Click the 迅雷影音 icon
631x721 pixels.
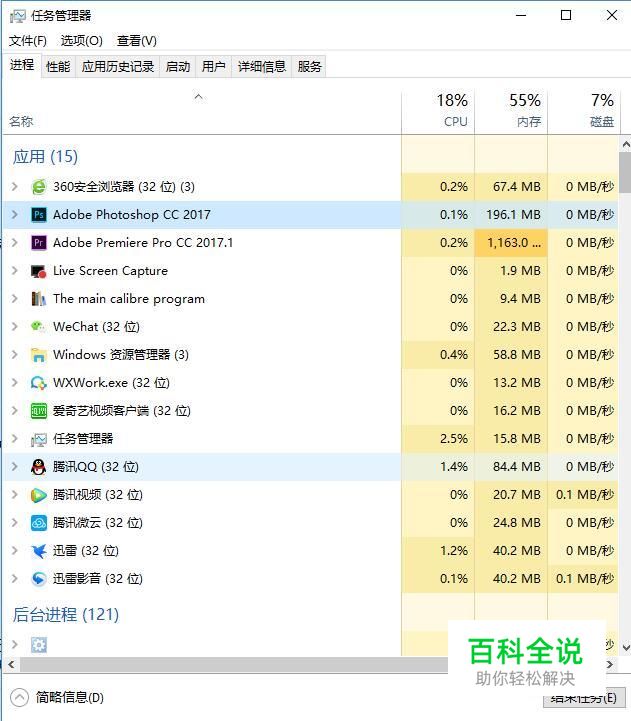pos(39,579)
